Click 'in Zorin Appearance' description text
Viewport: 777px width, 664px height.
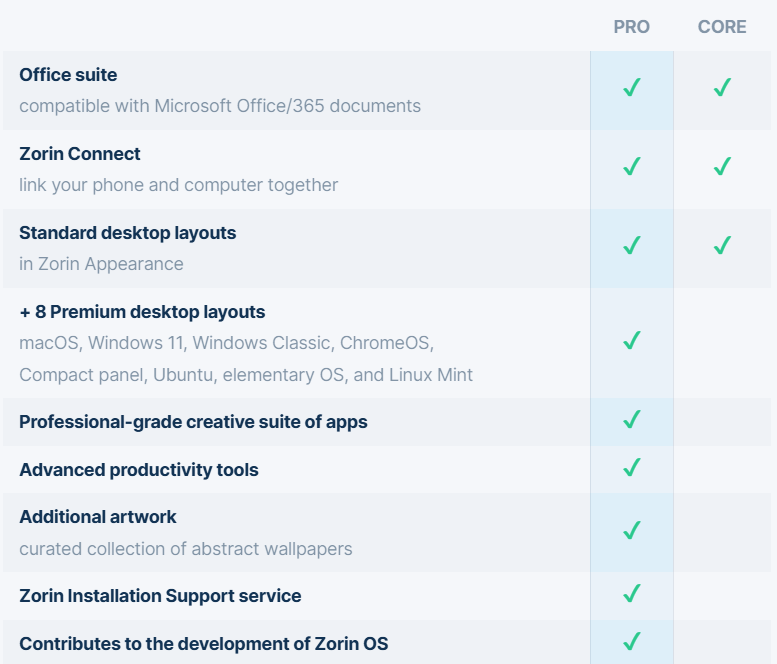coord(101,264)
